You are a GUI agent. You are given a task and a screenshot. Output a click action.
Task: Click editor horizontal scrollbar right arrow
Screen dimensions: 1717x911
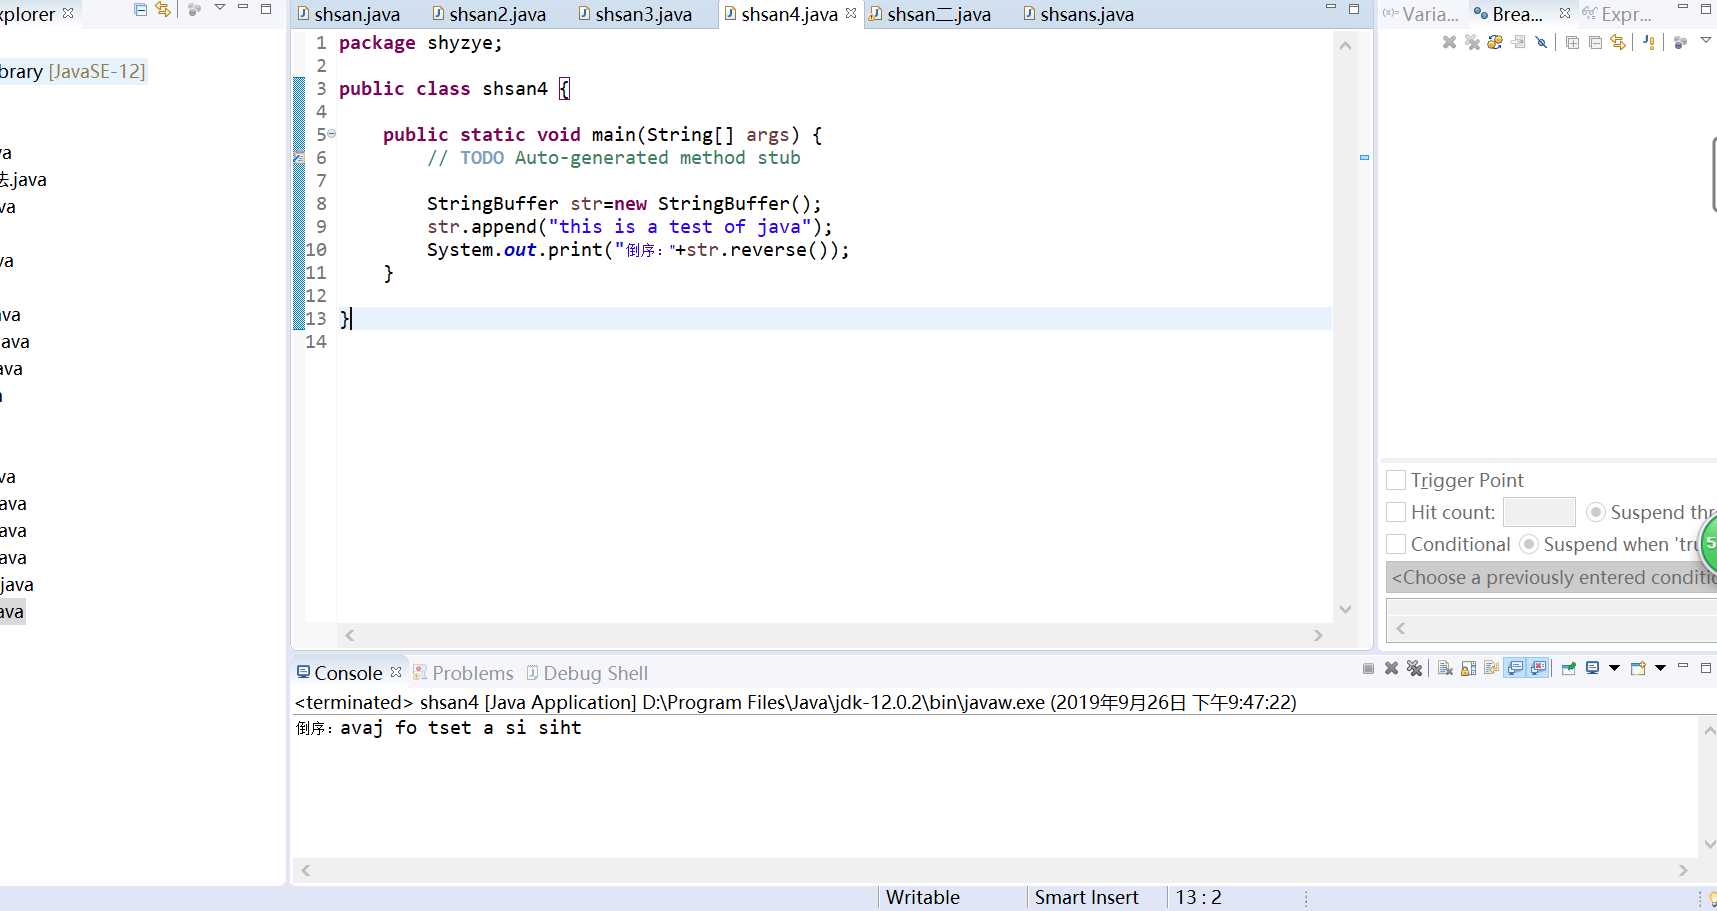[1318, 635]
